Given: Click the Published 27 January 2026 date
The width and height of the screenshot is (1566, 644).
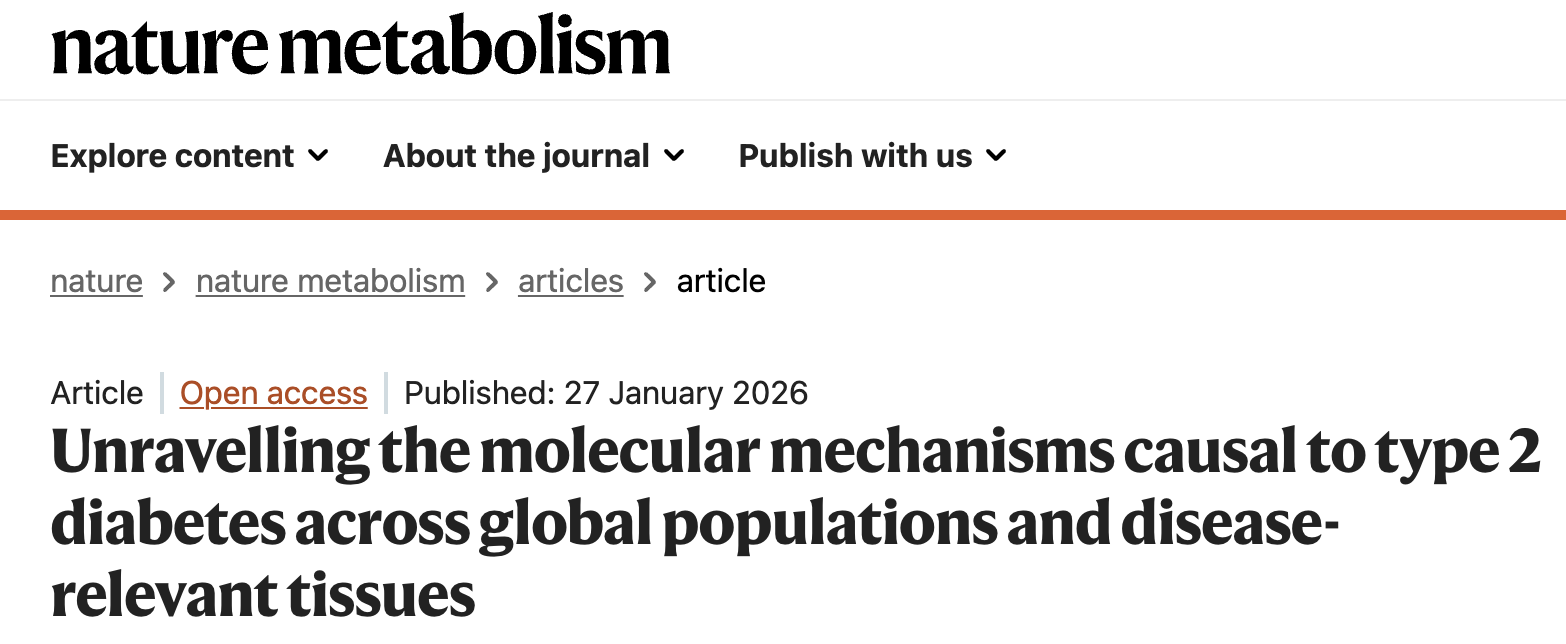Looking at the screenshot, I should pyautogui.click(x=606, y=393).
